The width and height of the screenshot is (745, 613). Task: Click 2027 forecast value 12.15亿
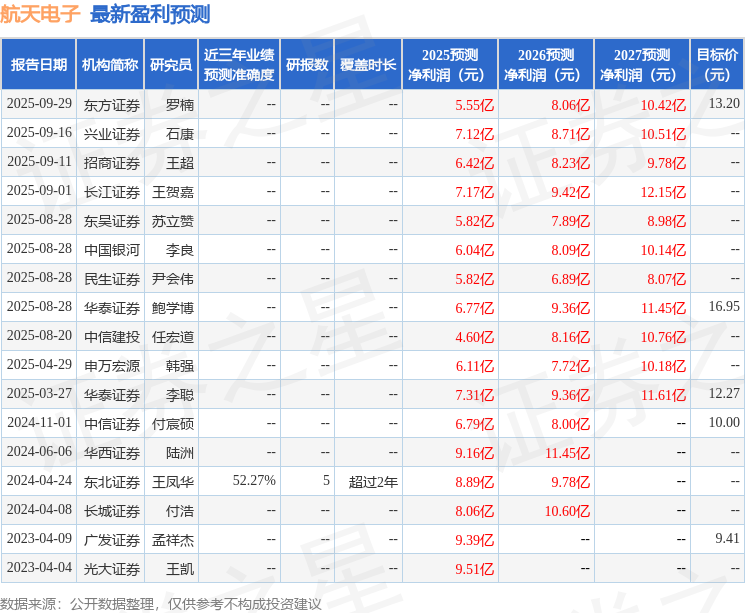click(x=663, y=192)
